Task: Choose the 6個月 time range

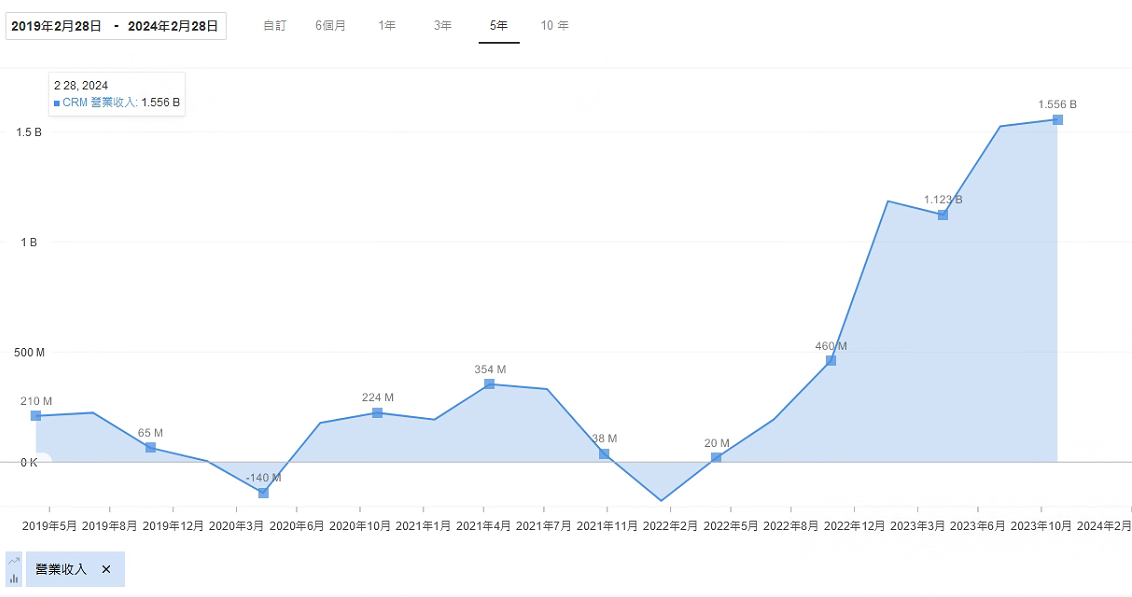Action: pyautogui.click(x=331, y=26)
